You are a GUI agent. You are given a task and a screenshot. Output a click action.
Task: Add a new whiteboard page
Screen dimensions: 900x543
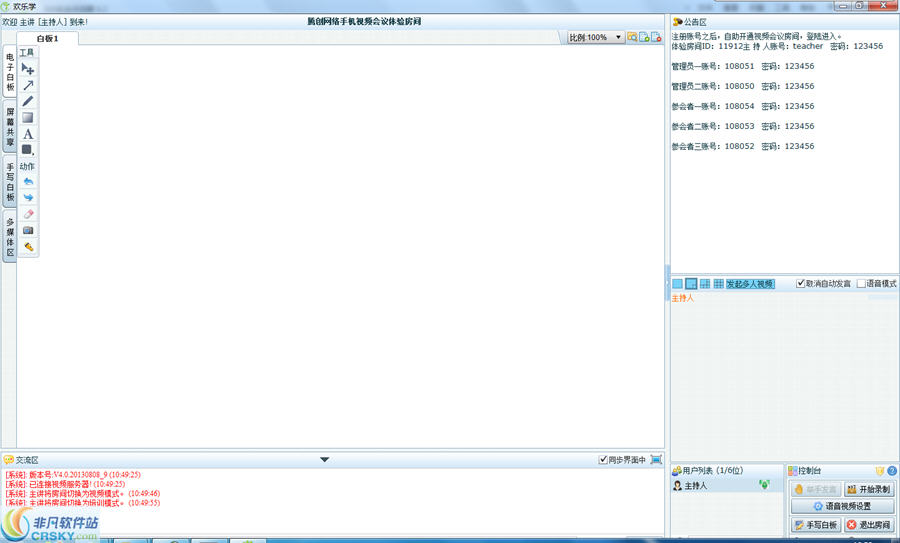pos(644,37)
